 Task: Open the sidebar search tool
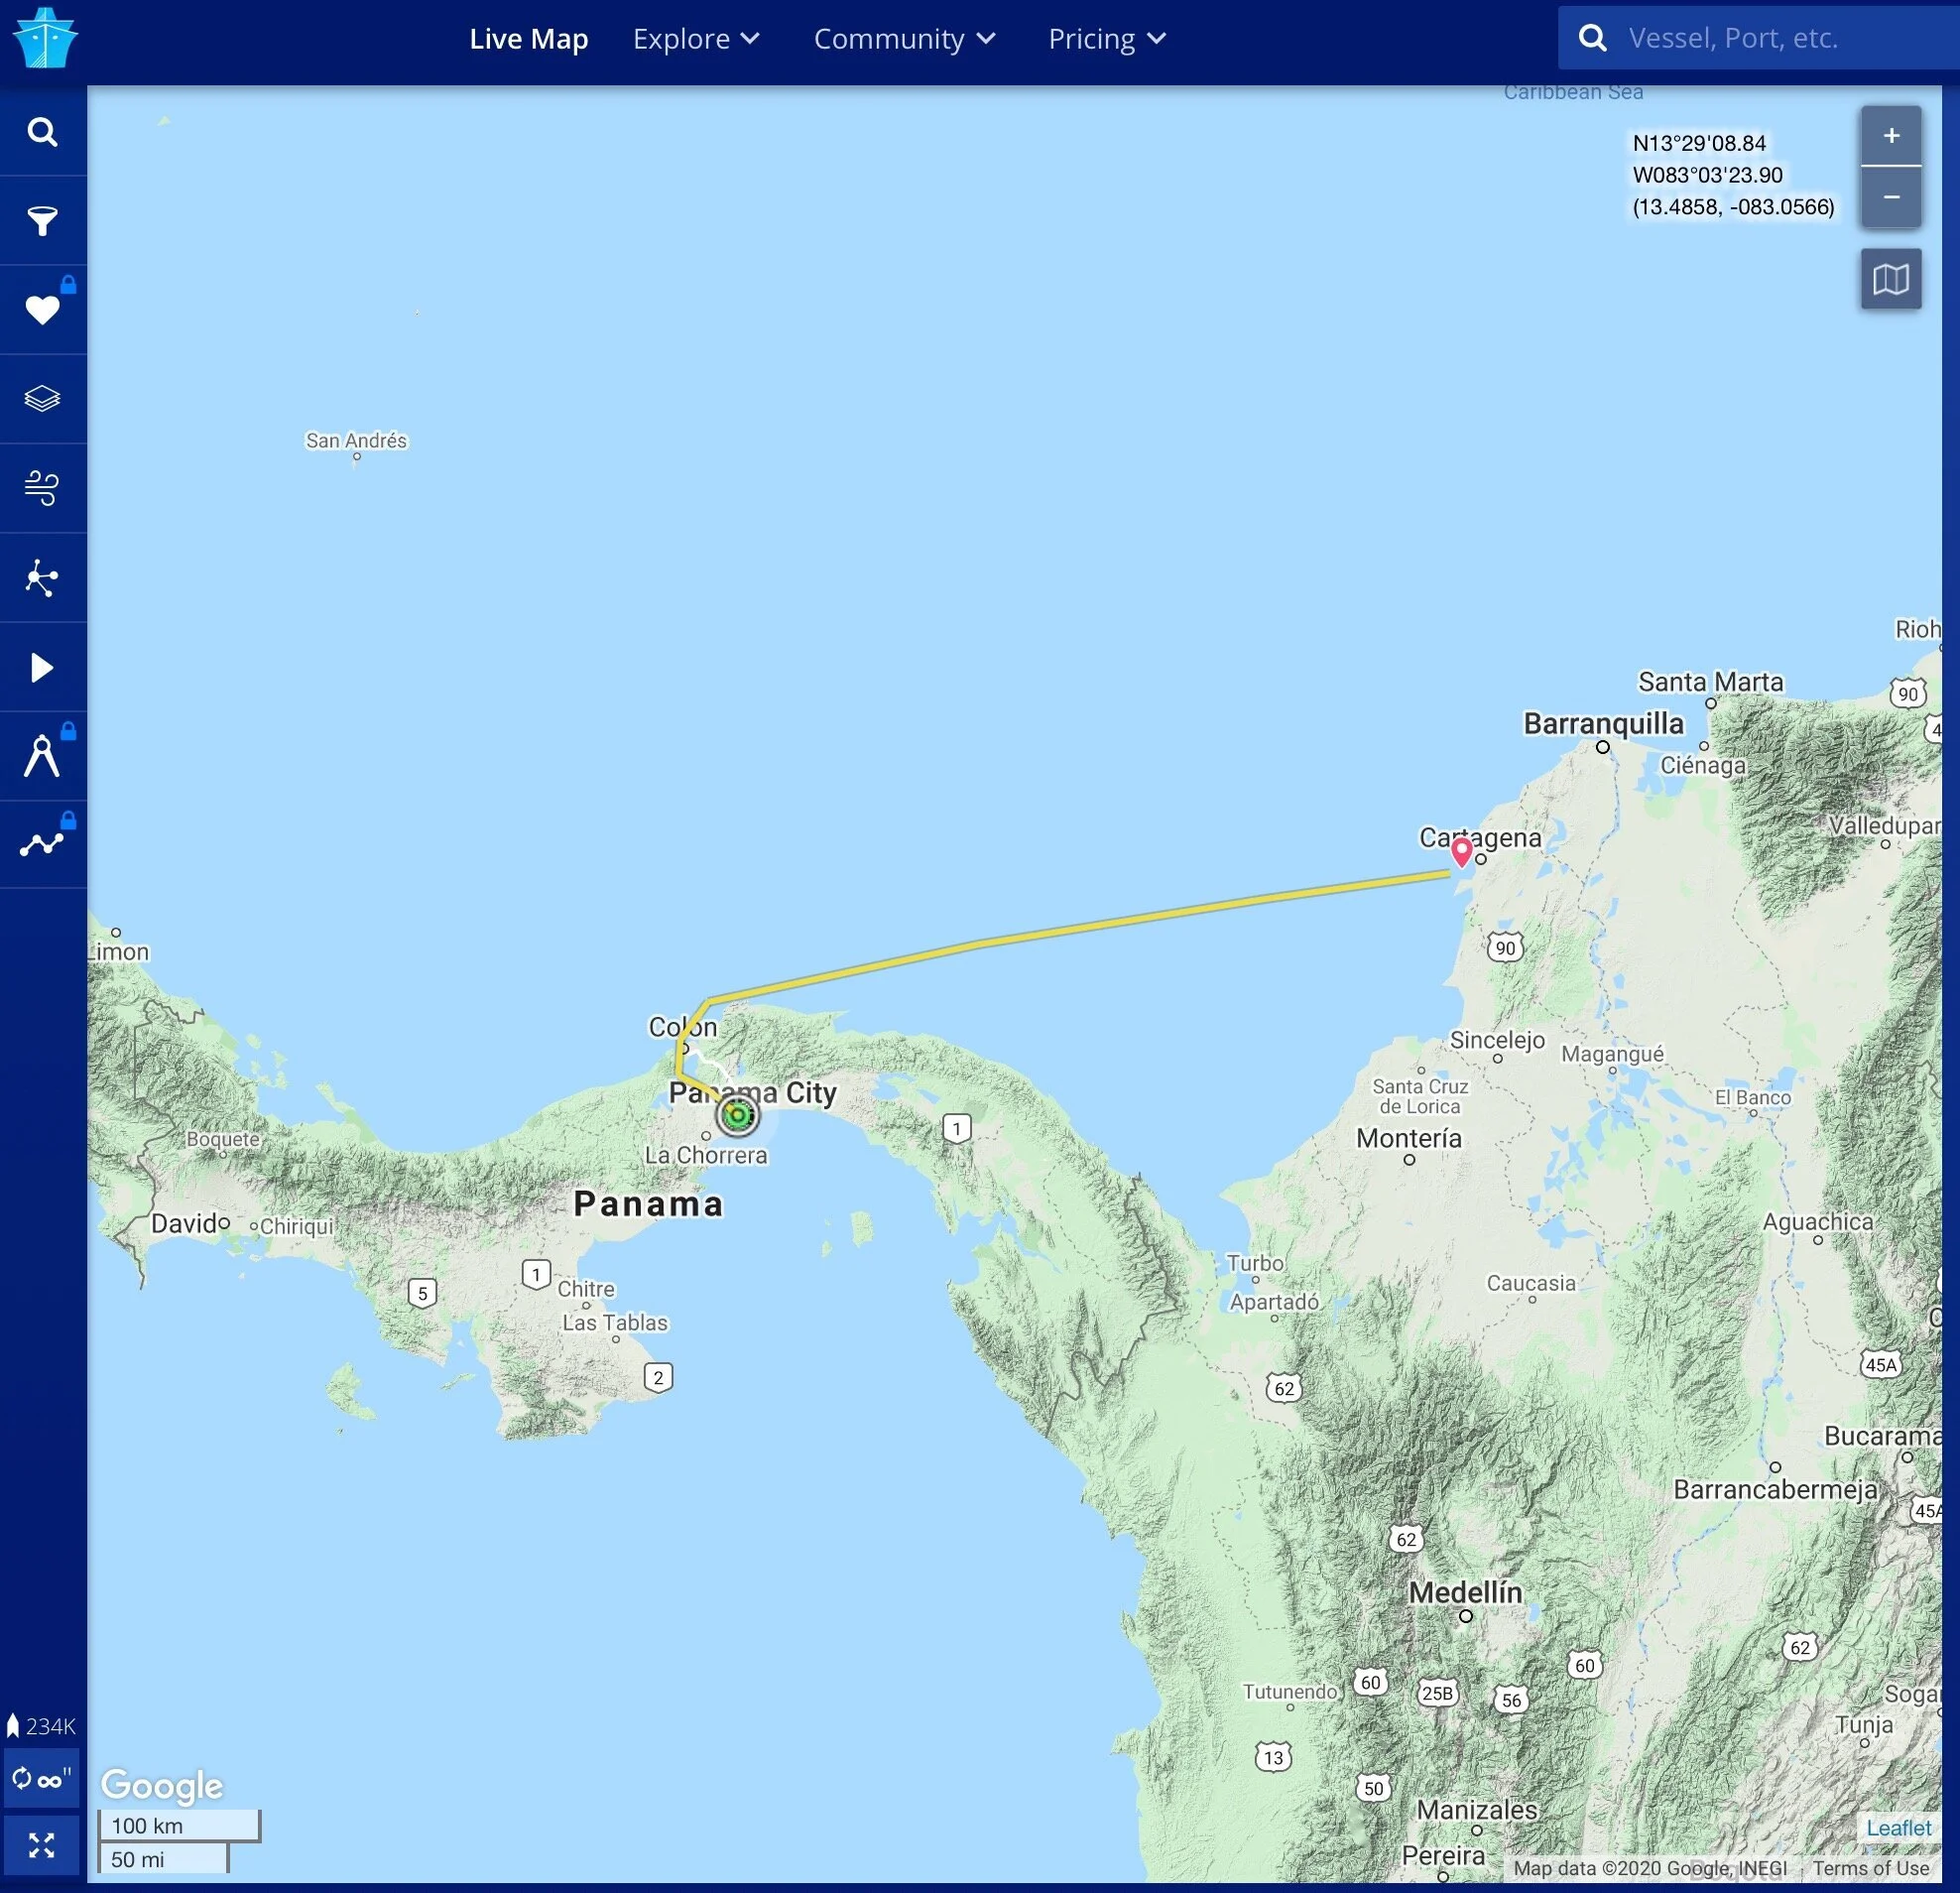tap(42, 132)
